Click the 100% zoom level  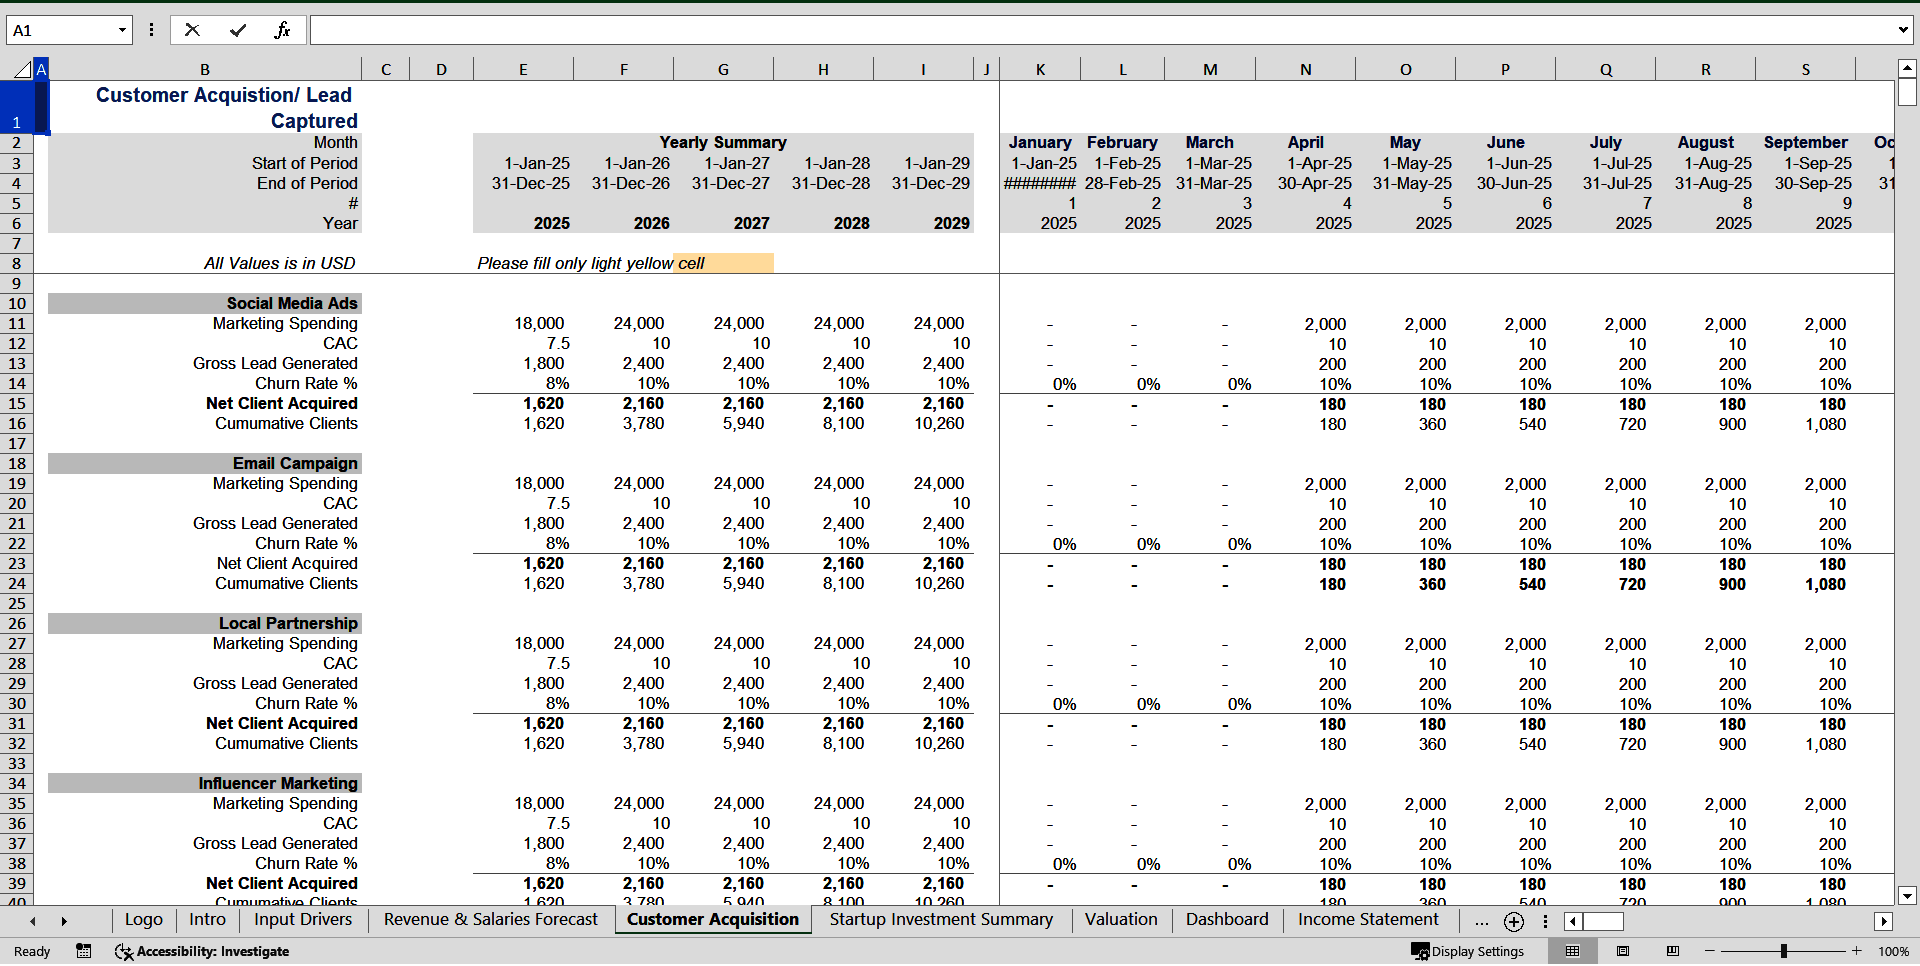tap(1893, 951)
